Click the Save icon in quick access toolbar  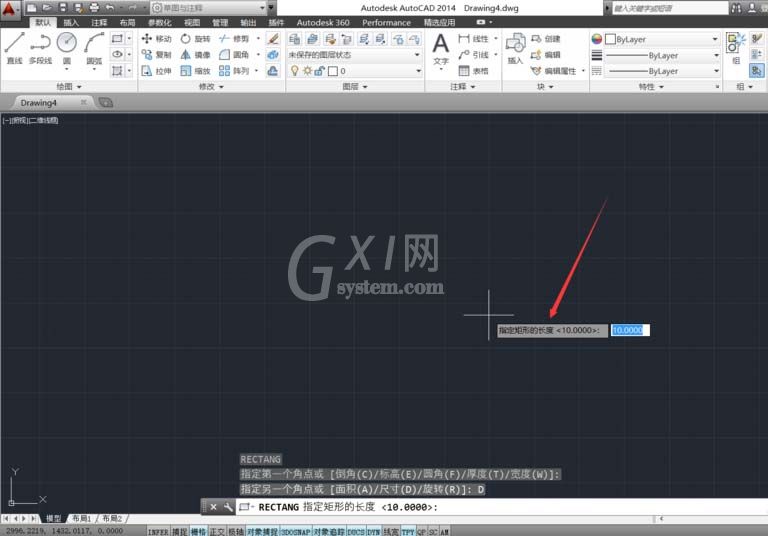pyautogui.click(x=63, y=7)
